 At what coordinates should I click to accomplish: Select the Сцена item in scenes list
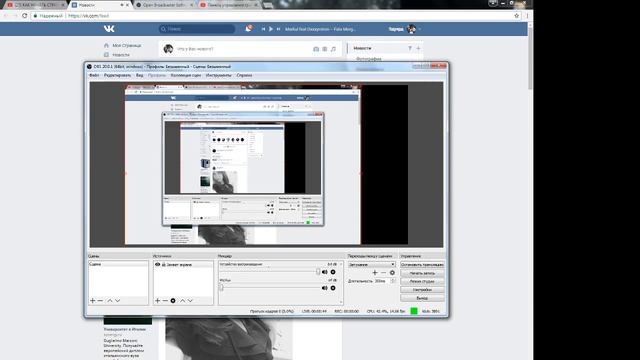click(x=118, y=264)
